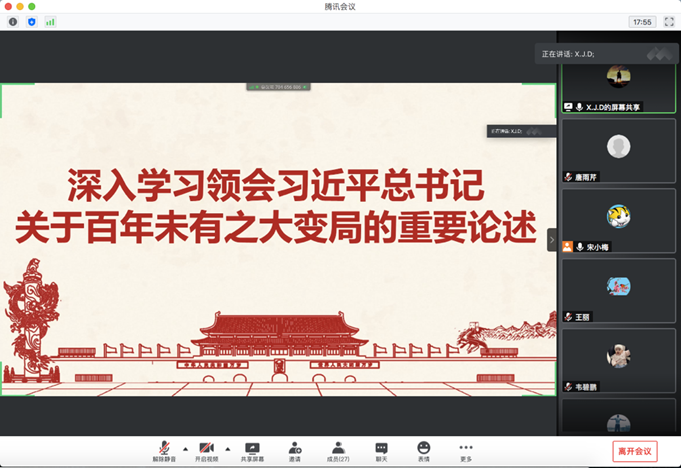Click the 表情 emoji reactions icon

tap(424, 447)
